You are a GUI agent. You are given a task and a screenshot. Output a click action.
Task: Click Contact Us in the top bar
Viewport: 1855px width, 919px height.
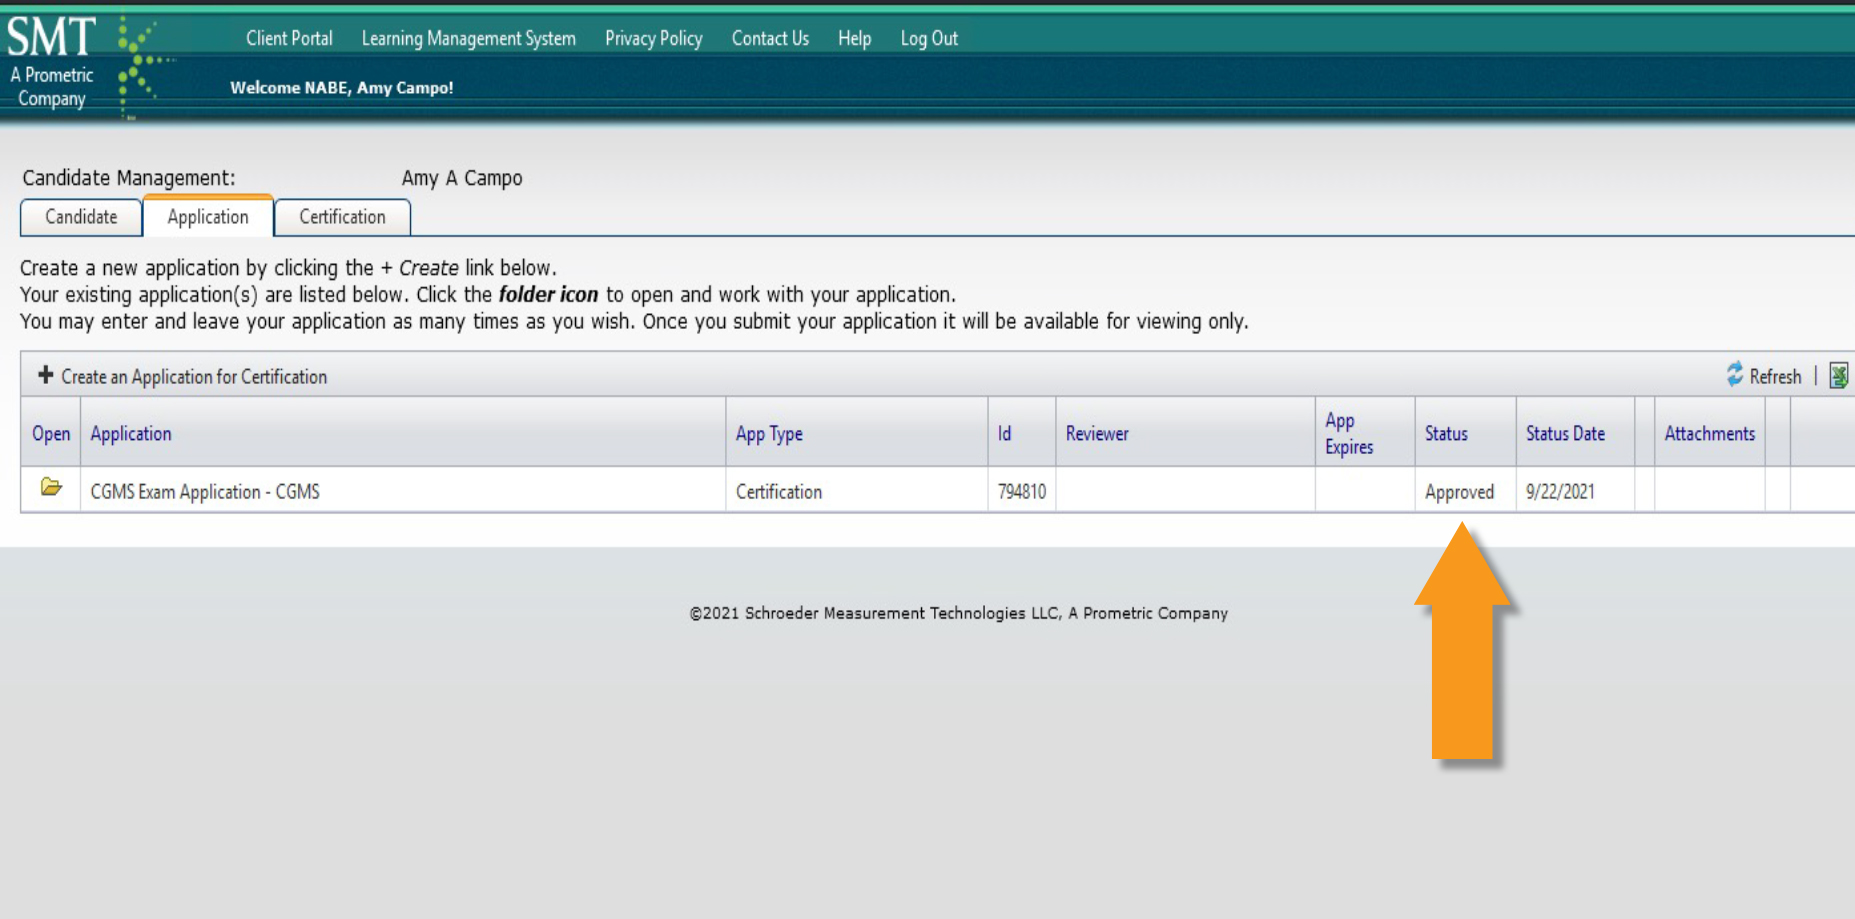pos(770,38)
